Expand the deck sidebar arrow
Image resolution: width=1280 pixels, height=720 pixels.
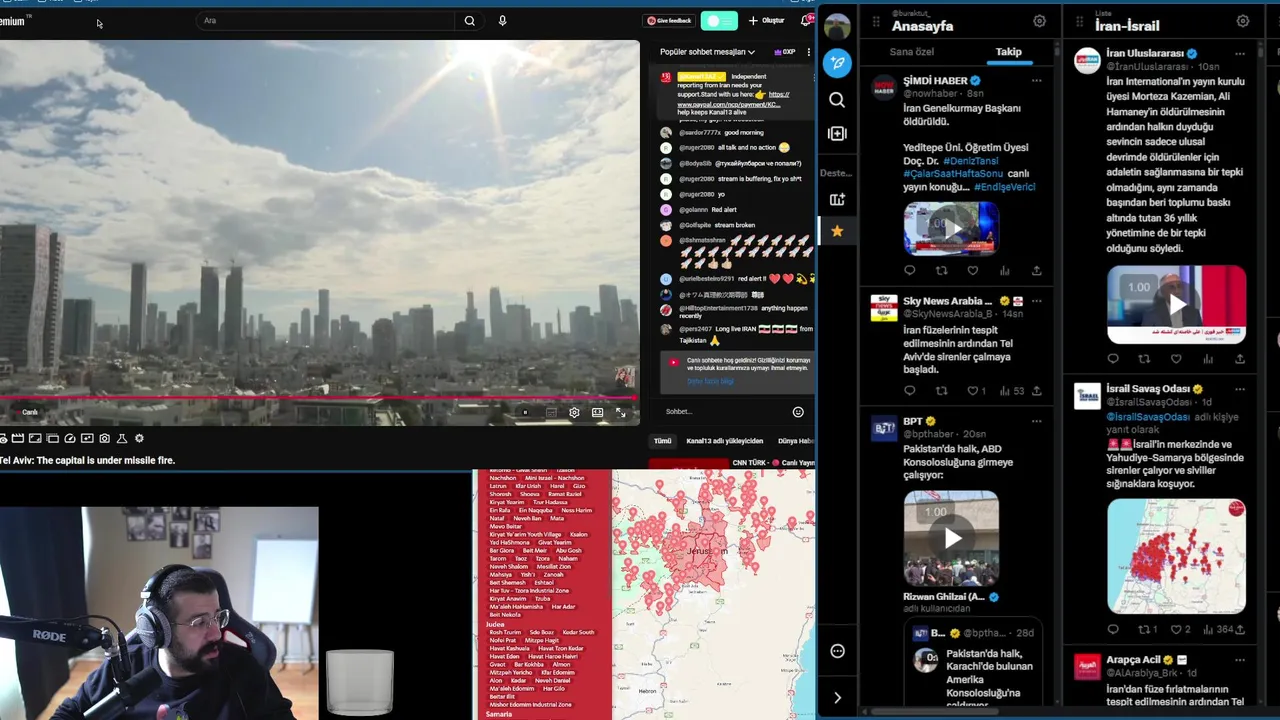837,698
